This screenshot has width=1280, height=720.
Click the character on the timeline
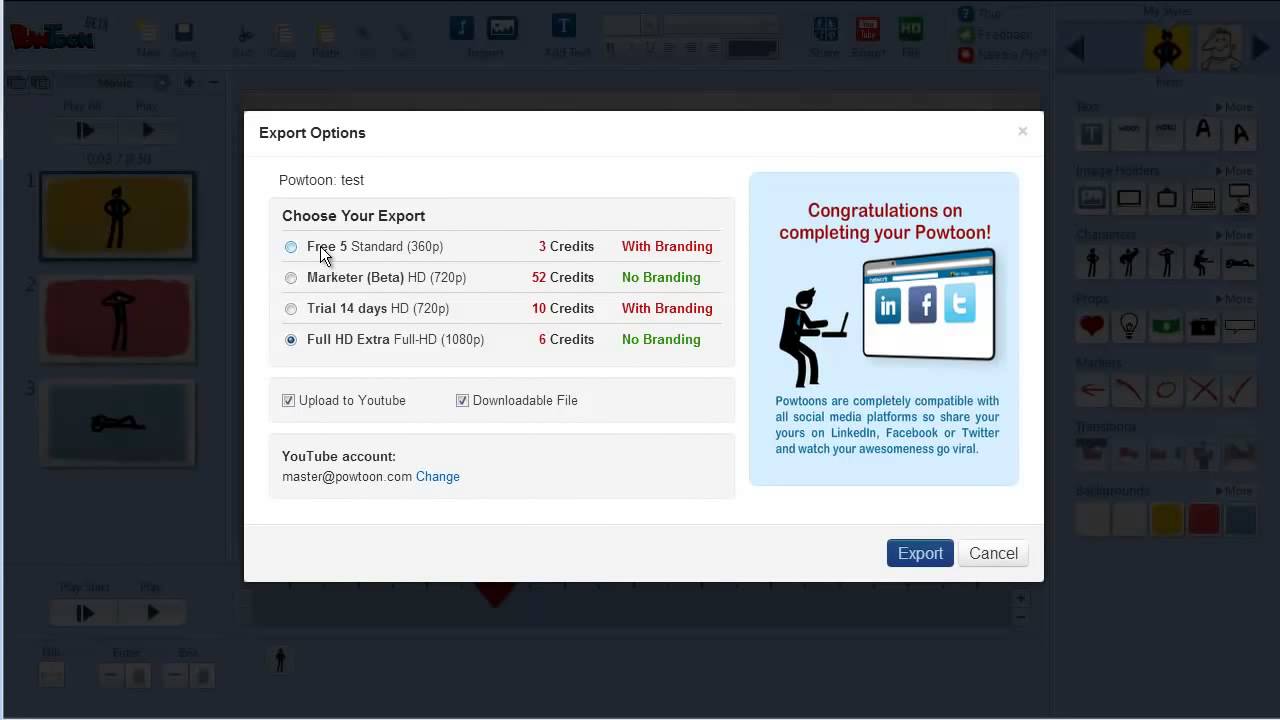coord(280,660)
